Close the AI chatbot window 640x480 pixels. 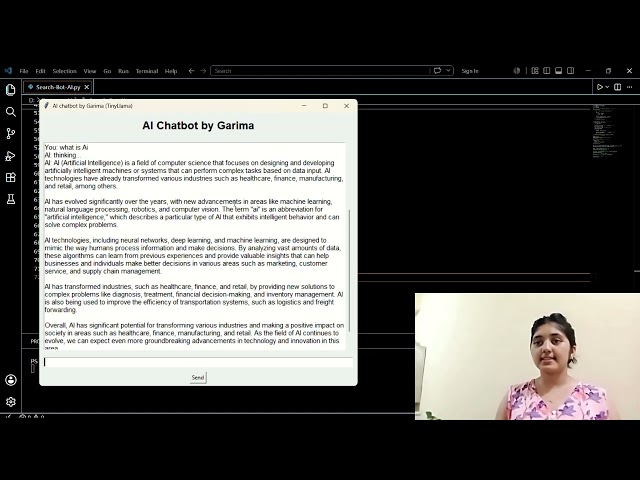tap(347, 106)
